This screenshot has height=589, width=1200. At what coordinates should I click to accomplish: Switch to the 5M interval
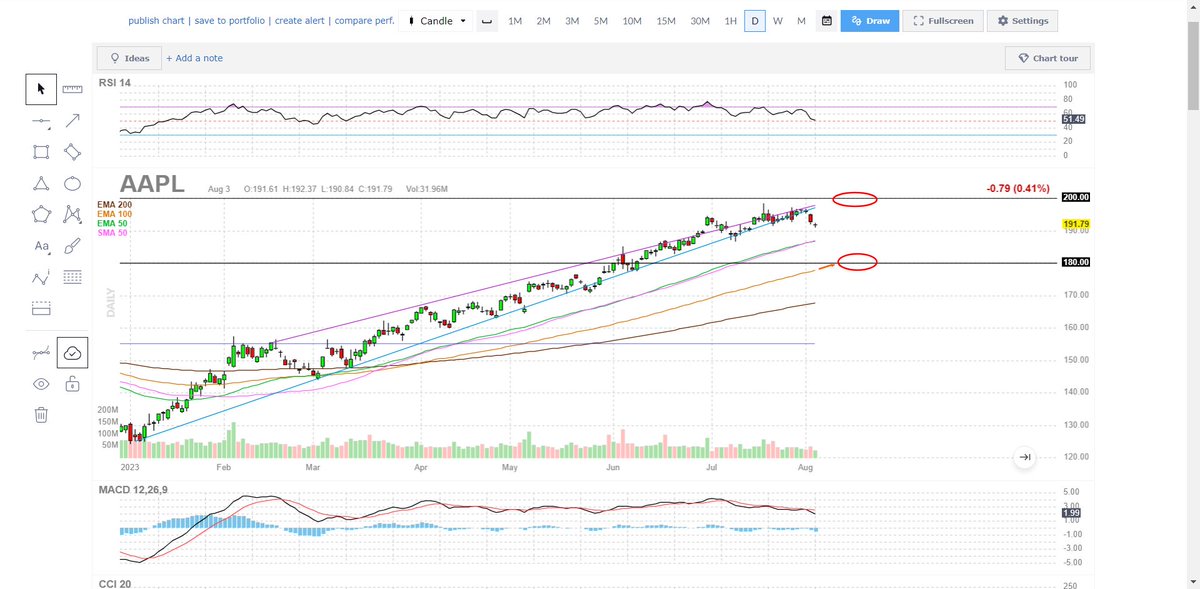600,21
